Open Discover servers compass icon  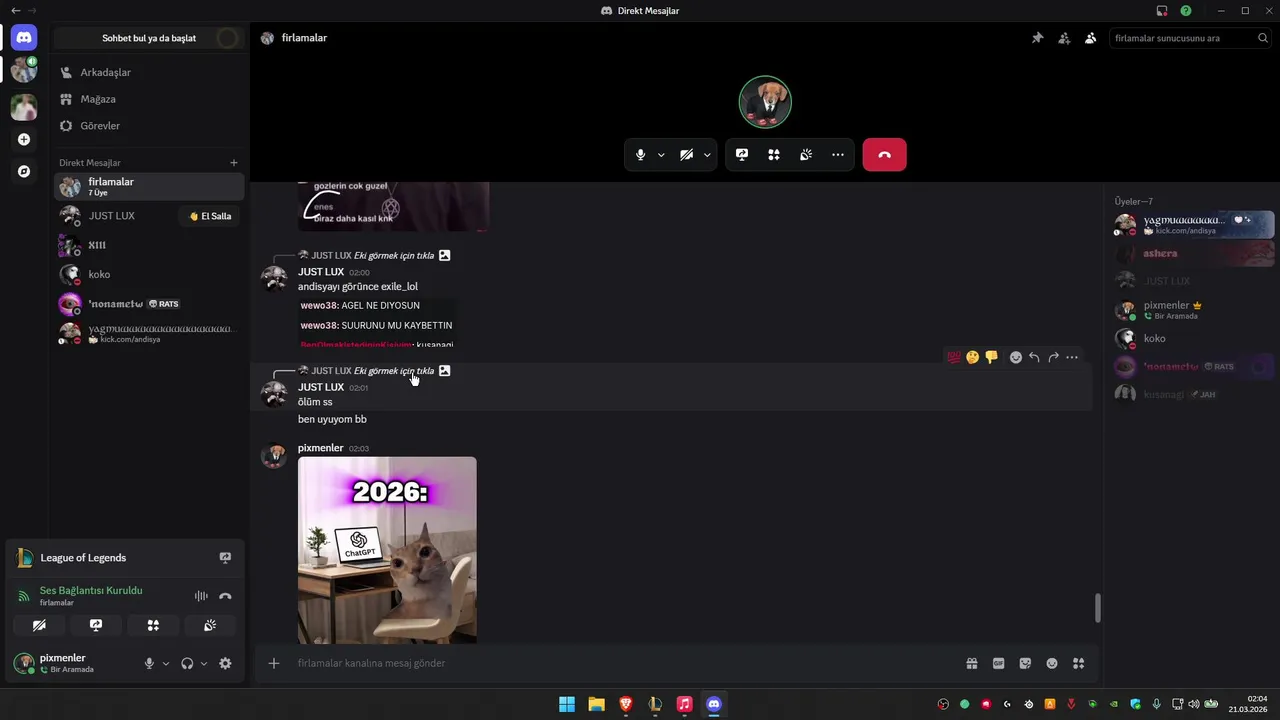click(24, 171)
